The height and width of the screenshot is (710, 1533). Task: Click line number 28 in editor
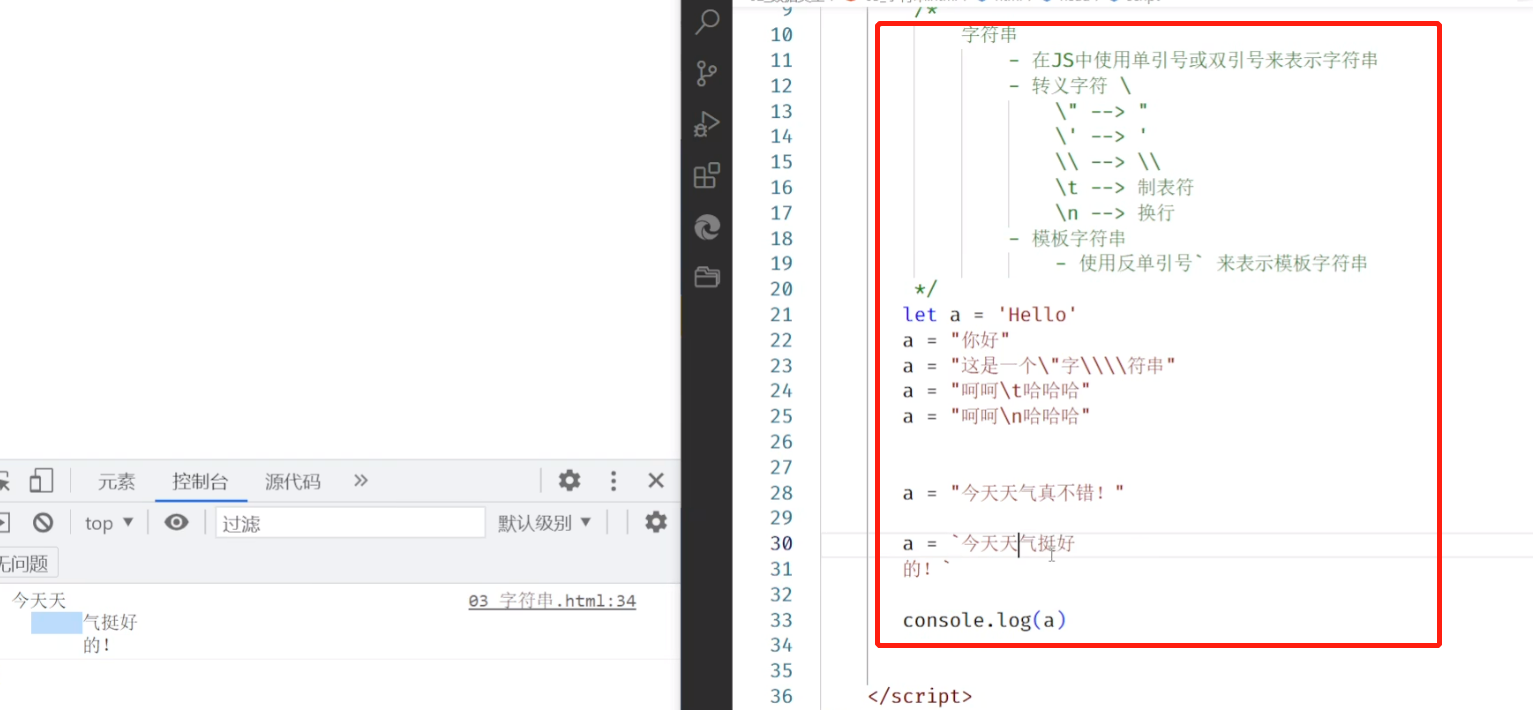click(x=781, y=492)
